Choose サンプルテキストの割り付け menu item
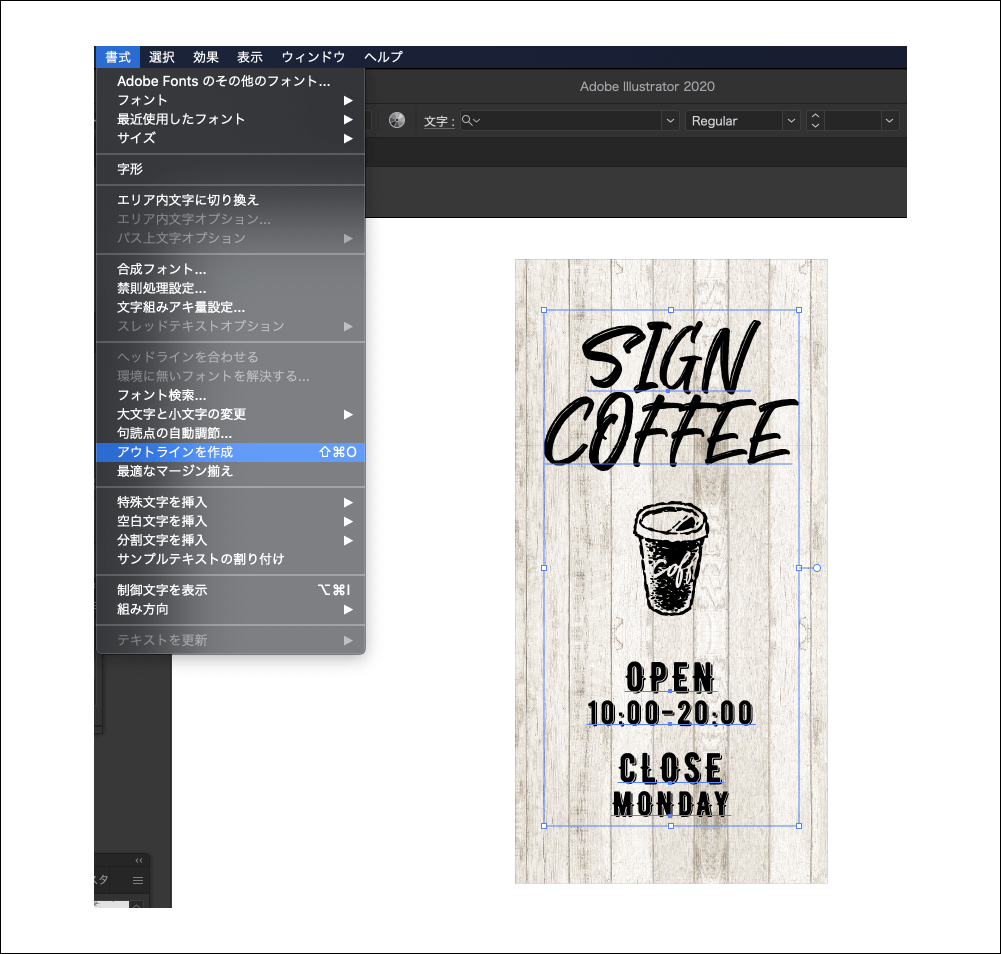1001x954 pixels. [230, 559]
